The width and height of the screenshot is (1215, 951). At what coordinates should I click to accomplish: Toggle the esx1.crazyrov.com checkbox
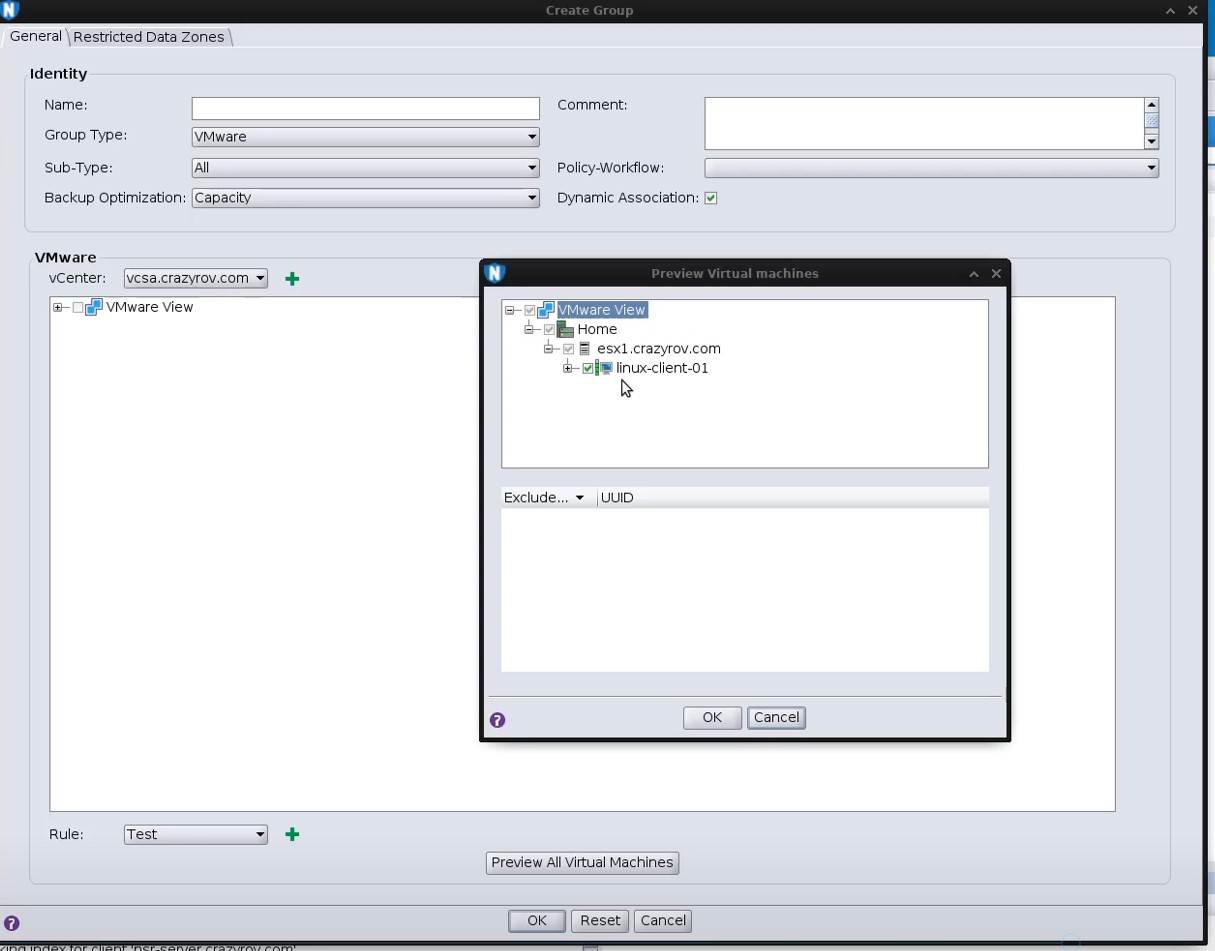pos(569,349)
